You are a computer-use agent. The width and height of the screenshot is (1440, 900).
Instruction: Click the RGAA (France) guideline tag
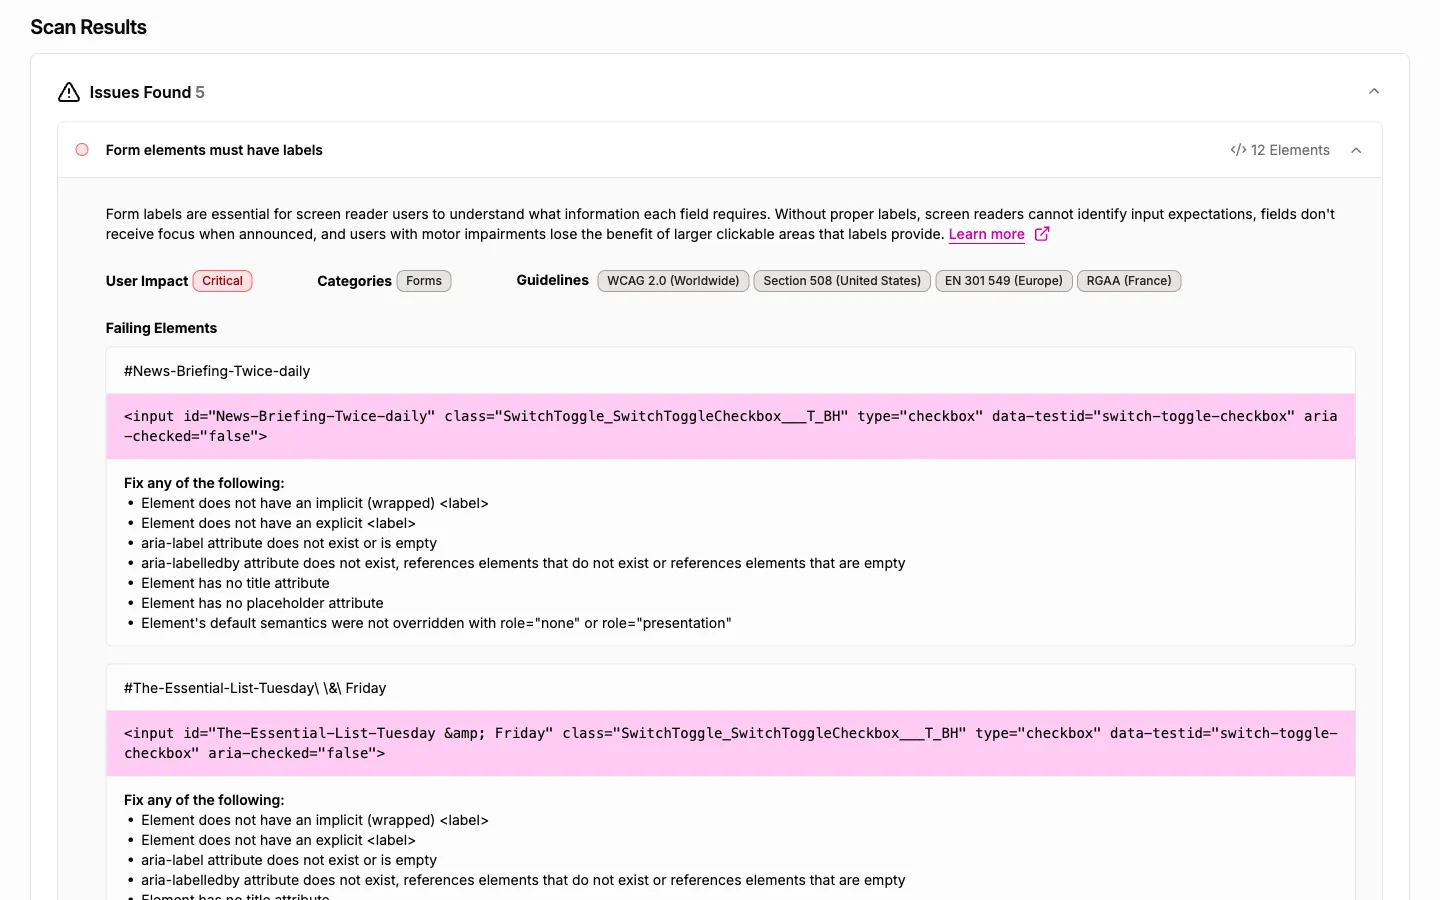[1129, 281]
